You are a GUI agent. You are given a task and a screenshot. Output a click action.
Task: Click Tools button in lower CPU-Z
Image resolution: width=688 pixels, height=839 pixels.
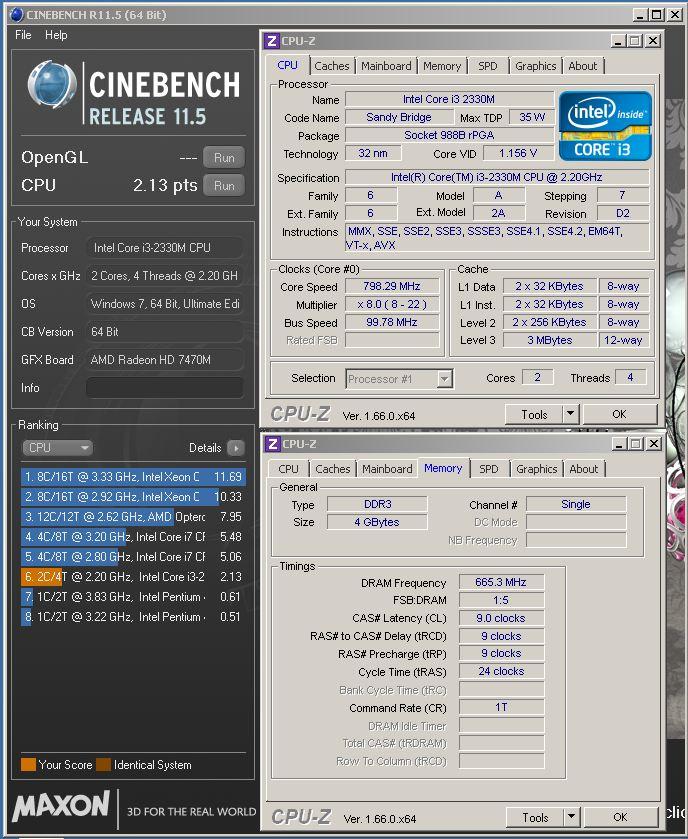tap(535, 818)
